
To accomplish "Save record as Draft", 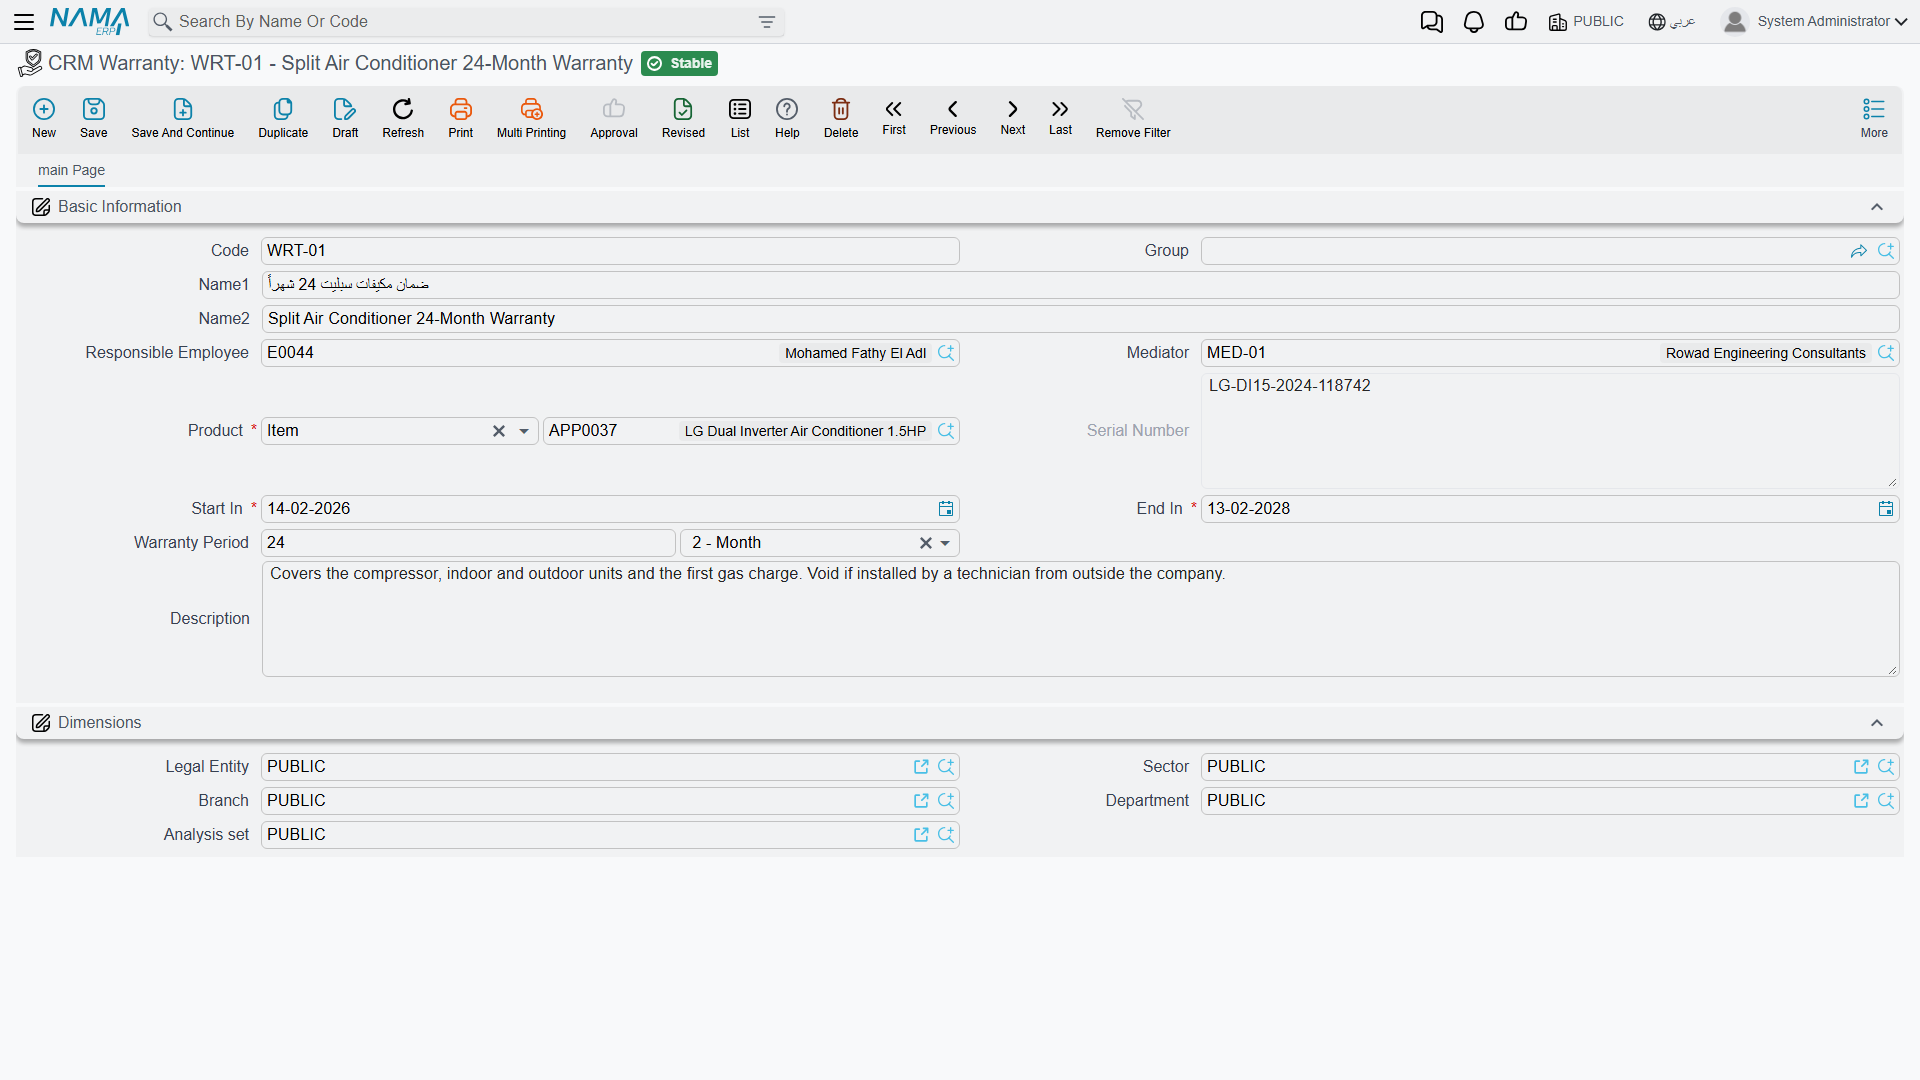I will [x=345, y=118].
